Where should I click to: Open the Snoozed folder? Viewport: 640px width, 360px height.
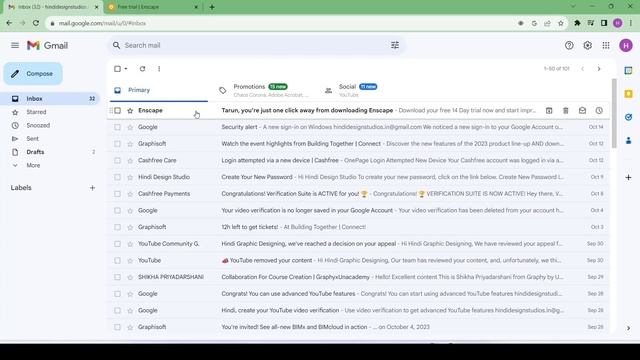[51, 125]
